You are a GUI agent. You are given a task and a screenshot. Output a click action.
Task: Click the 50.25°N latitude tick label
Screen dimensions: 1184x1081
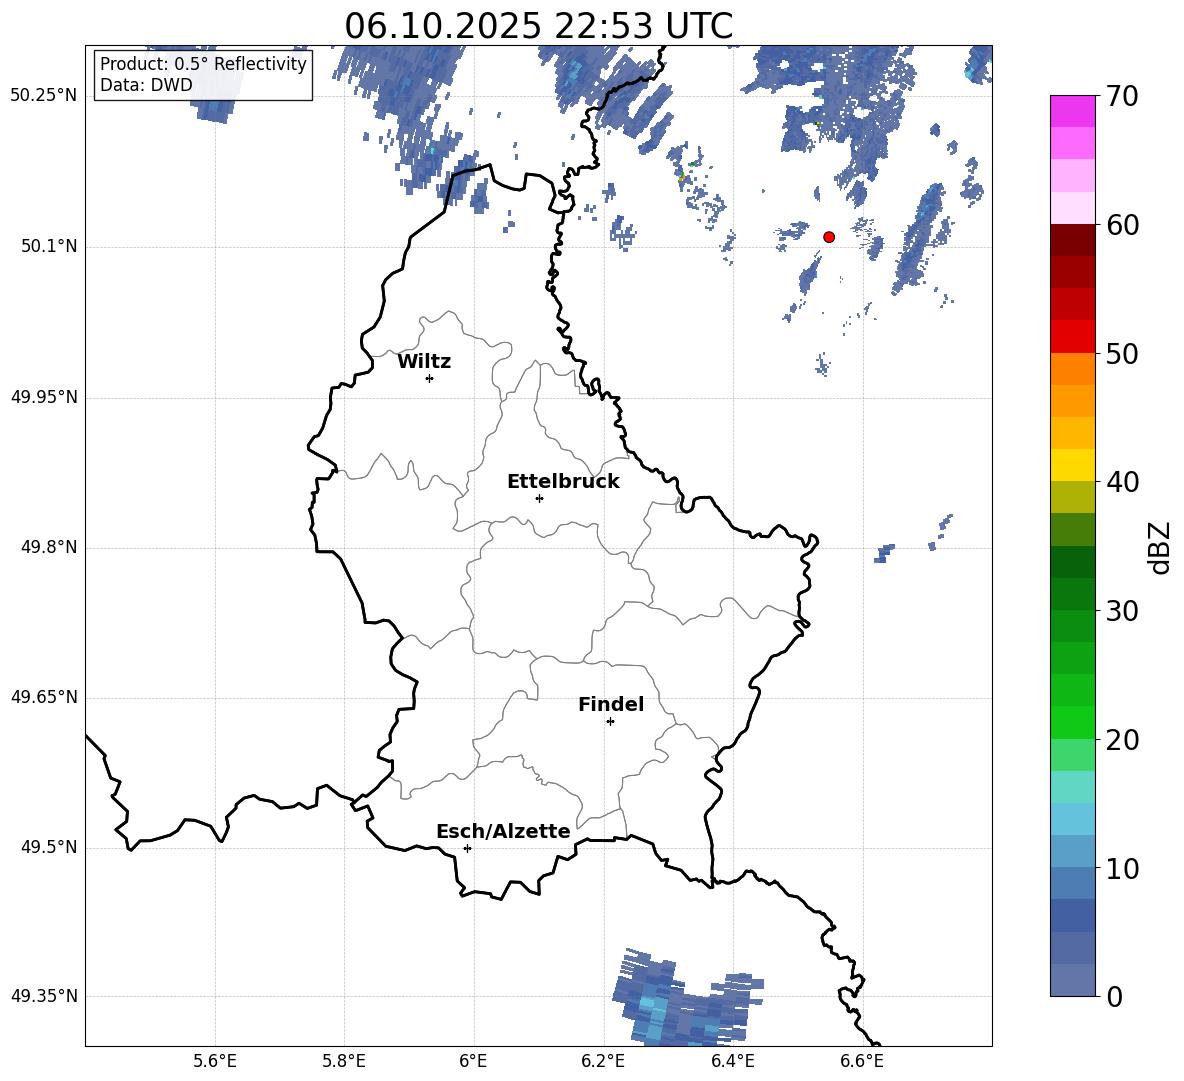point(44,96)
